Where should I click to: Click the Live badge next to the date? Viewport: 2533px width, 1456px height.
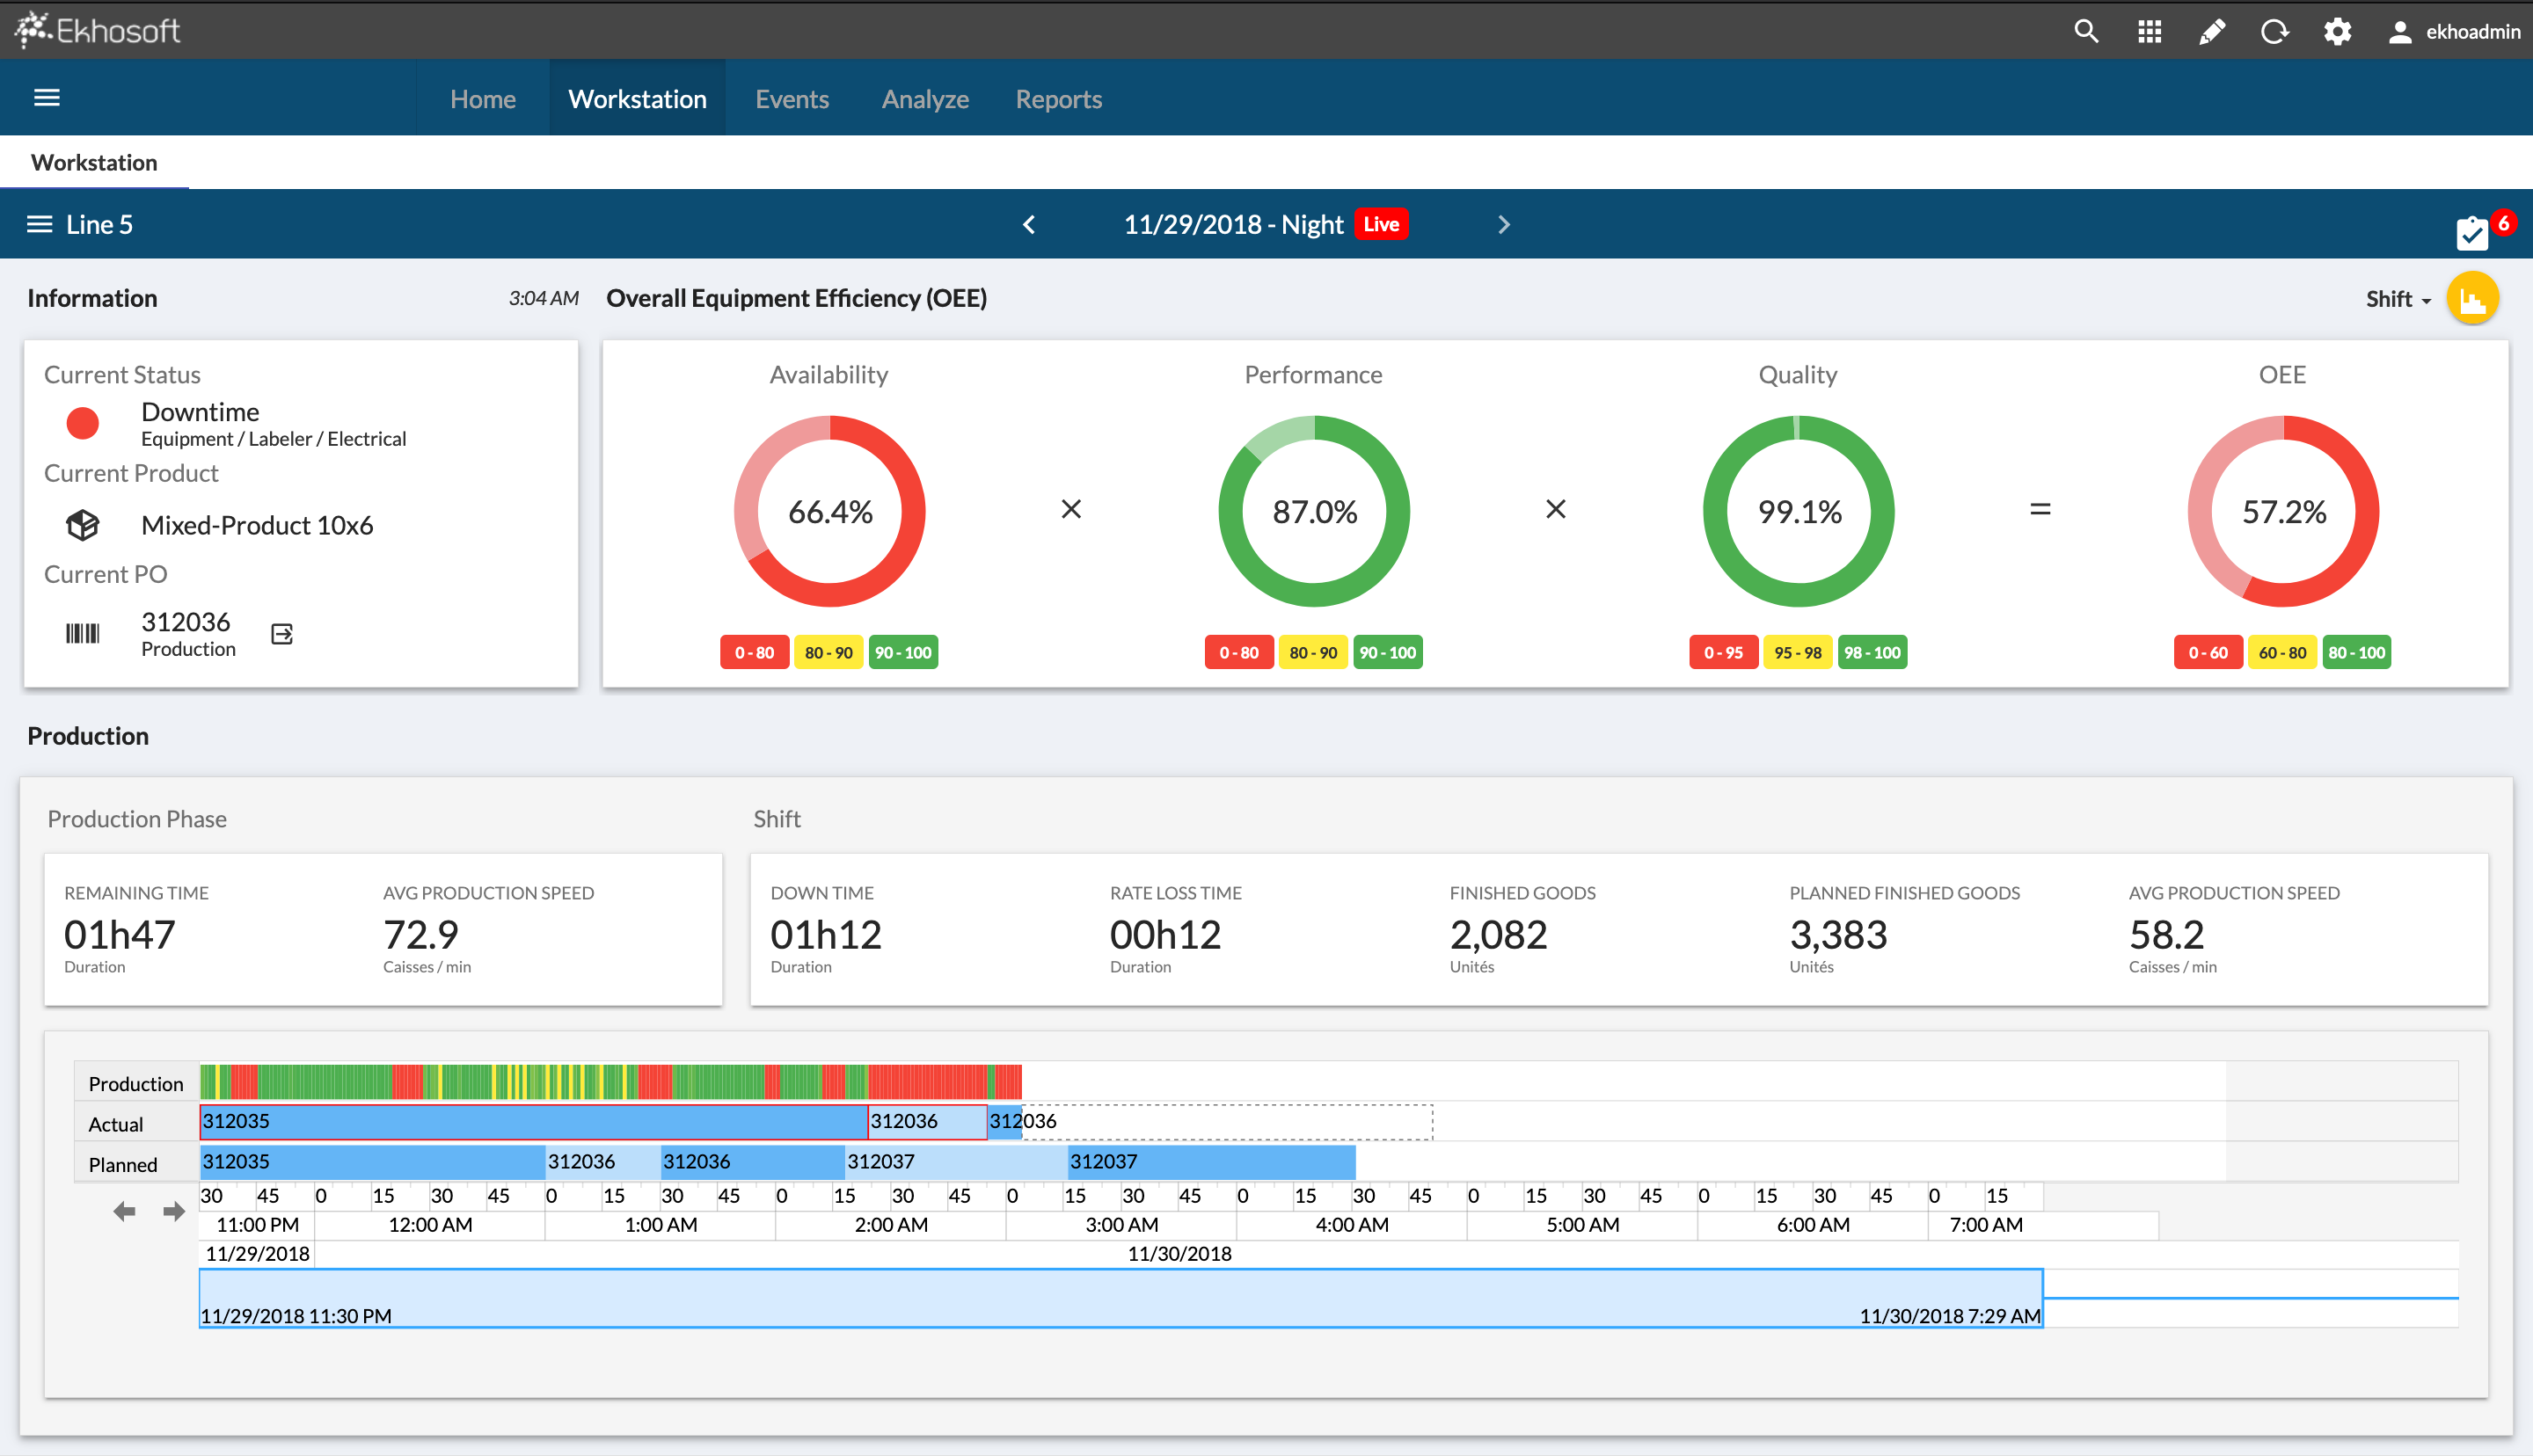(1381, 224)
